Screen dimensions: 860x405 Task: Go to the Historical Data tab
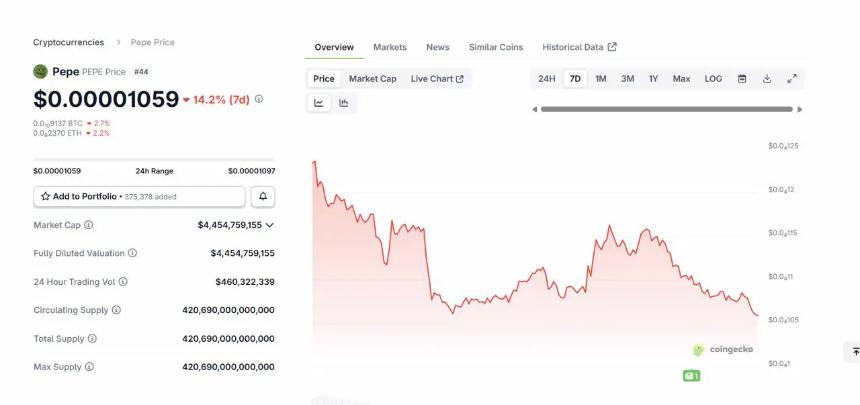[x=579, y=47]
